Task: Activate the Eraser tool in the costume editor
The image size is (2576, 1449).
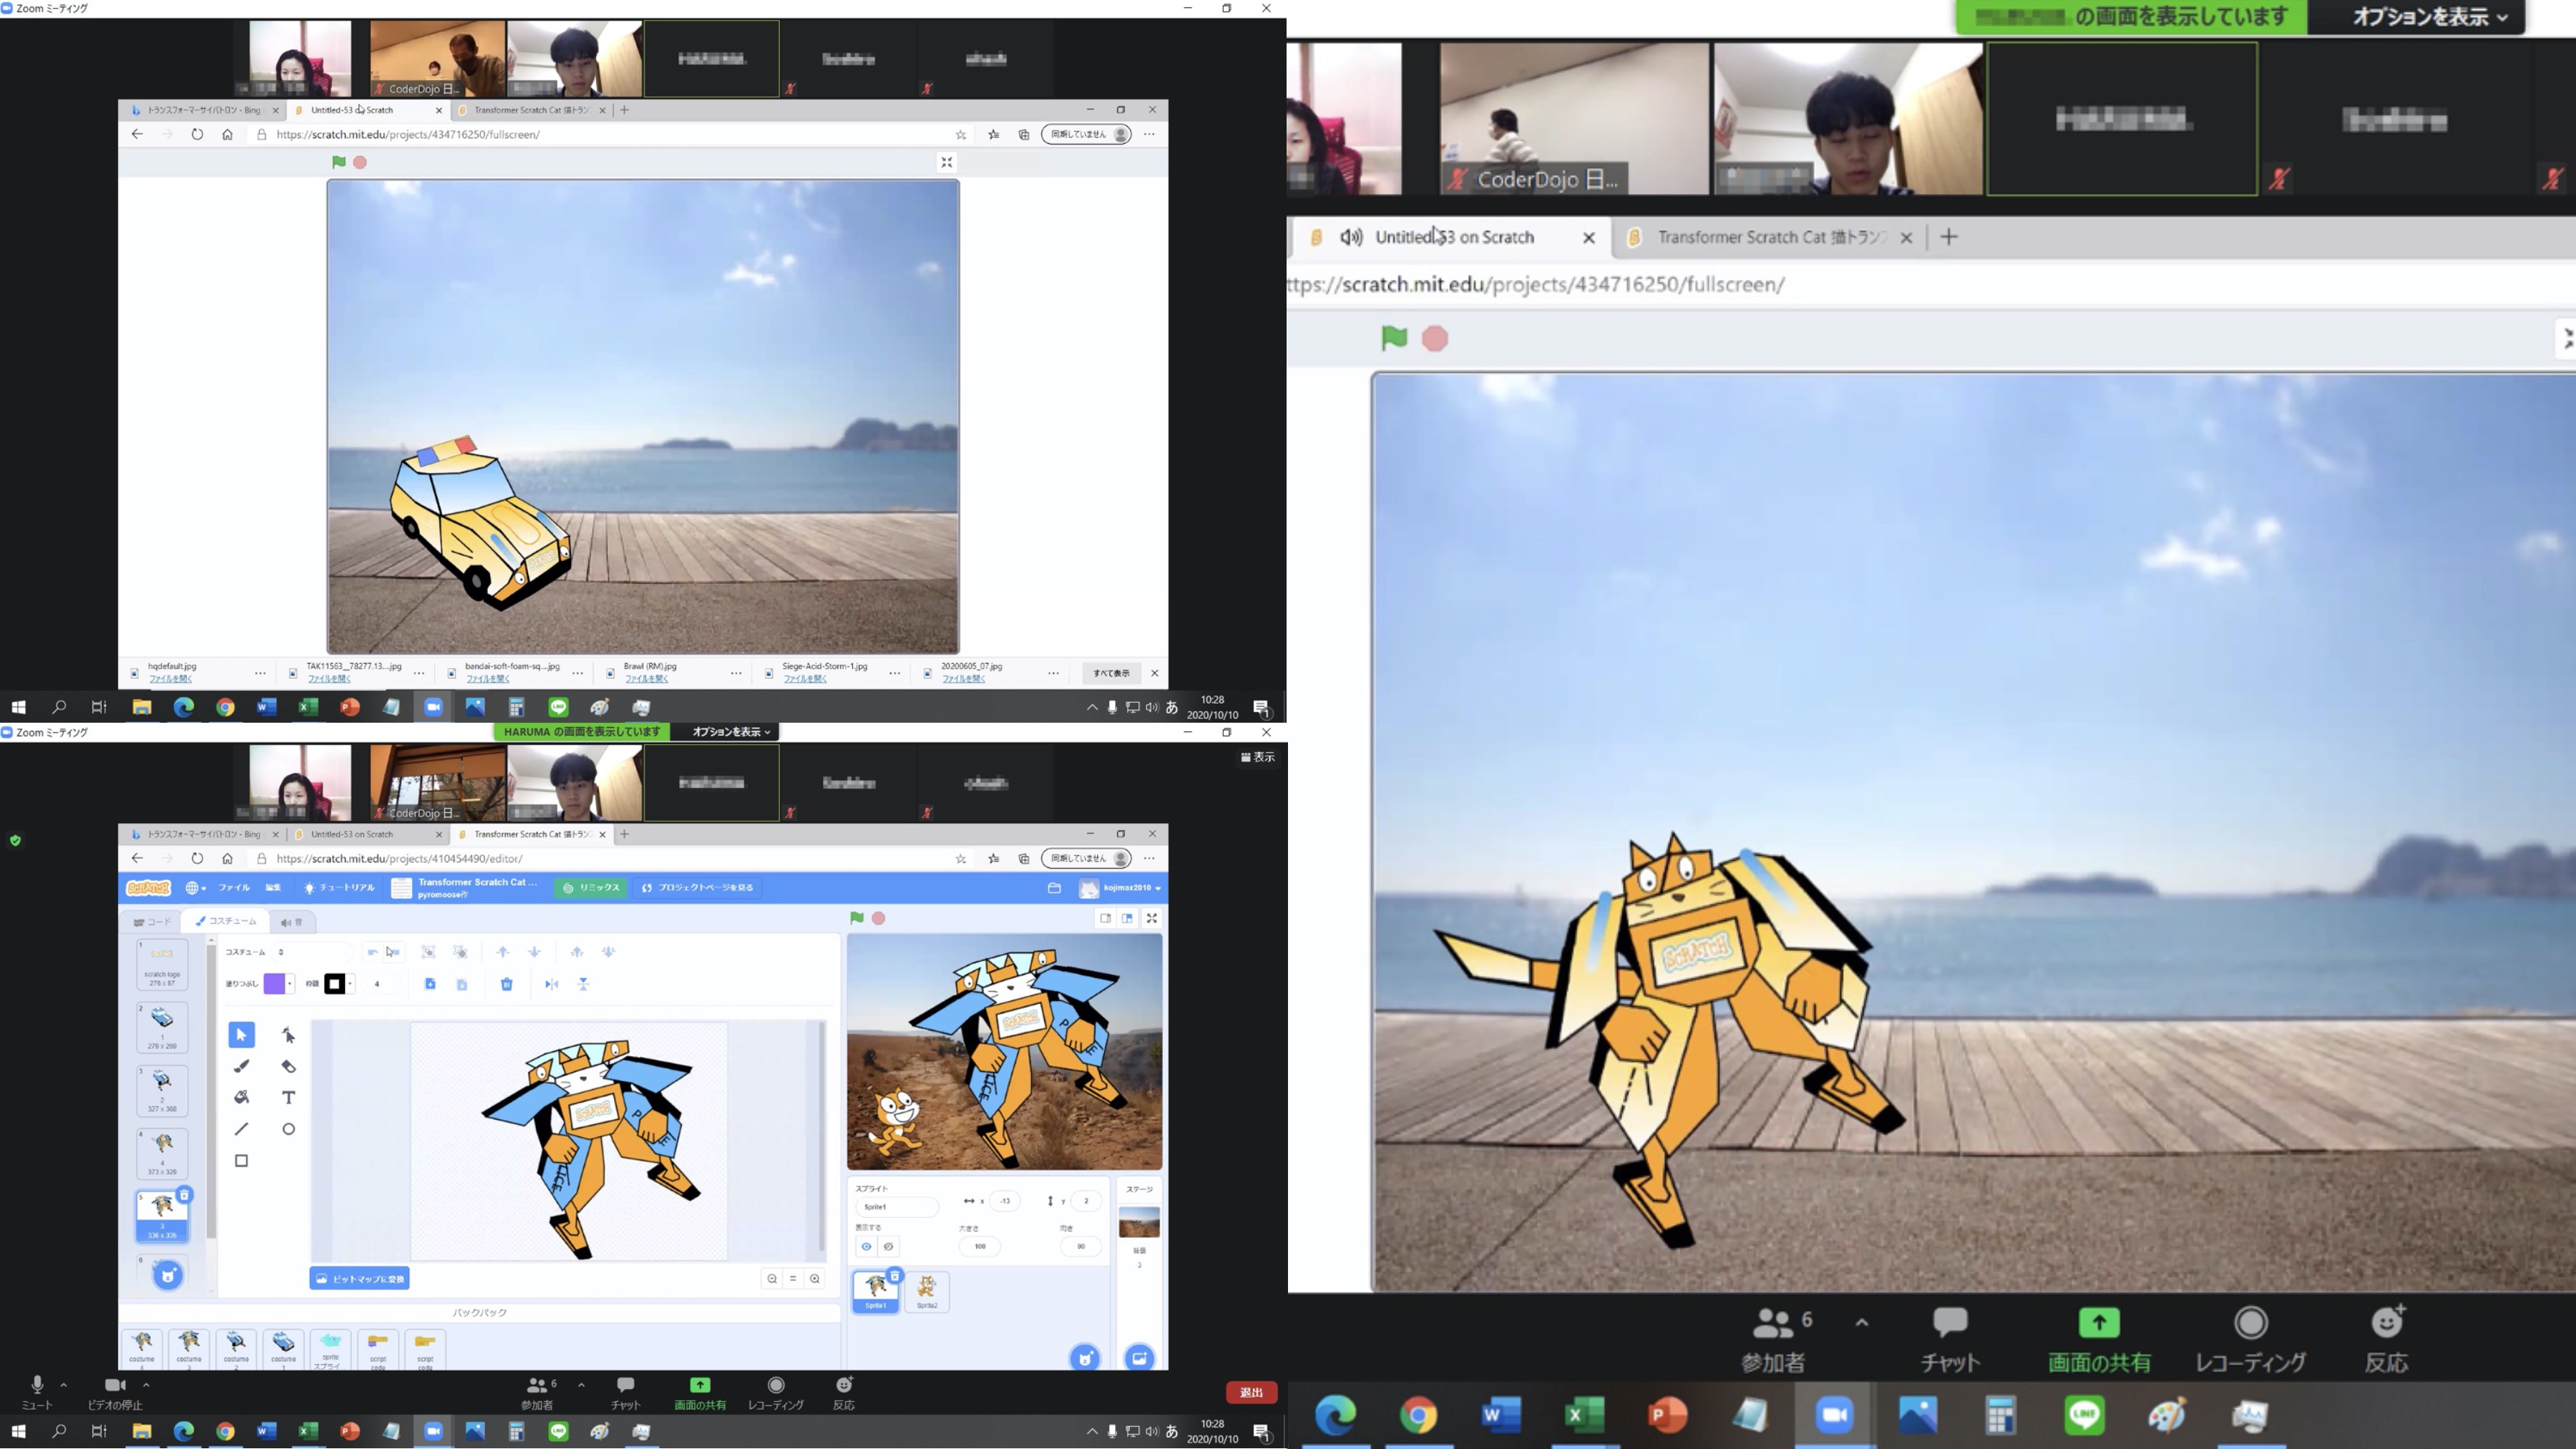Action: click(288, 1066)
